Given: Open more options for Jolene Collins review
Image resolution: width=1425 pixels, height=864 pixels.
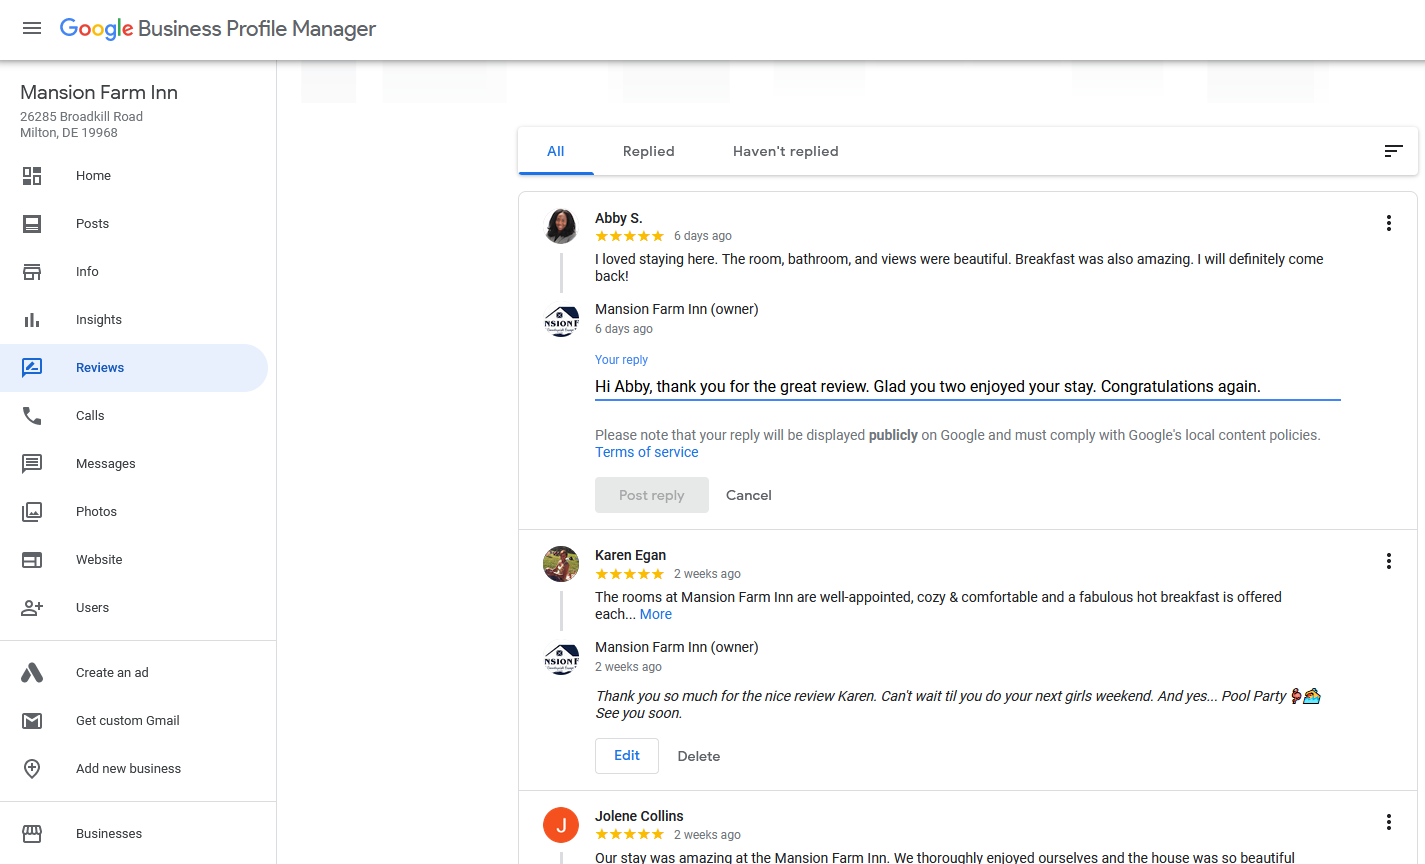Looking at the screenshot, I should (x=1389, y=822).
